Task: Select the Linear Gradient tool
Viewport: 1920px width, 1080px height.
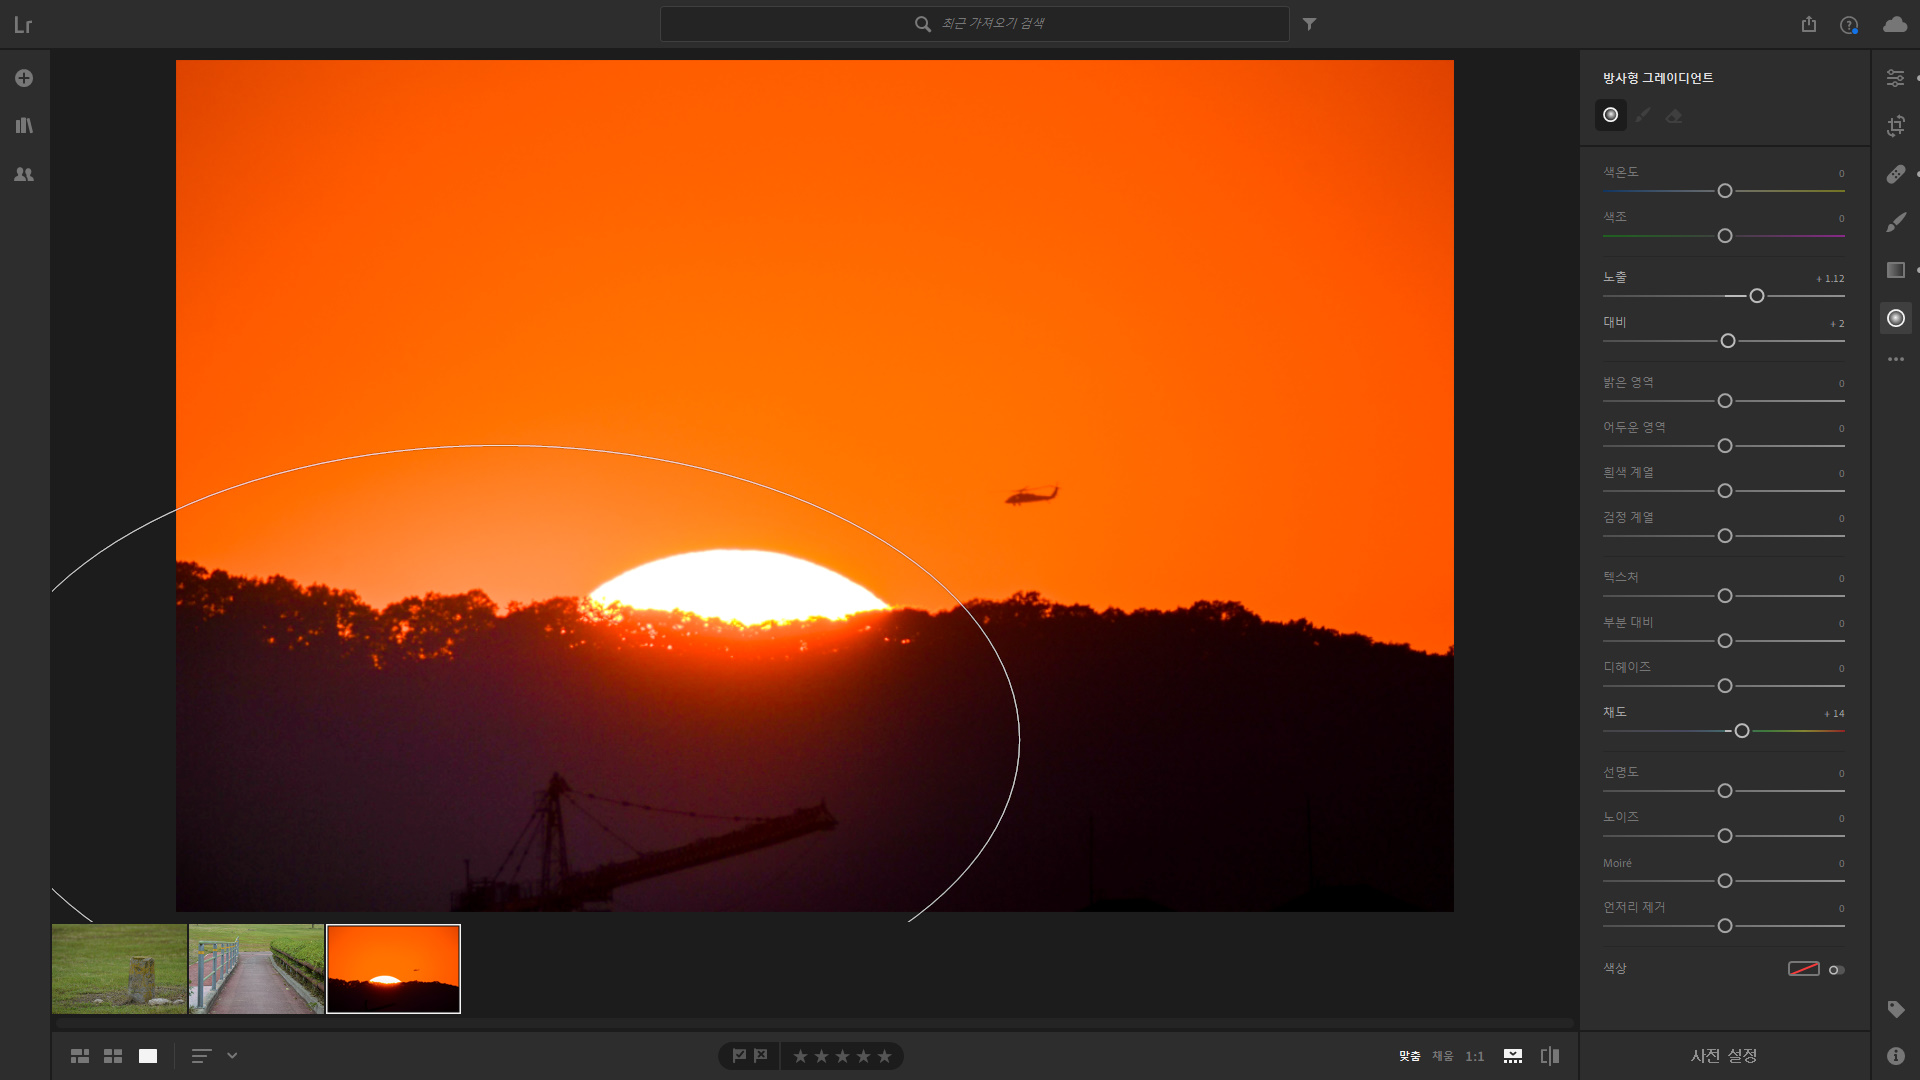Action: coord(1895,270)
